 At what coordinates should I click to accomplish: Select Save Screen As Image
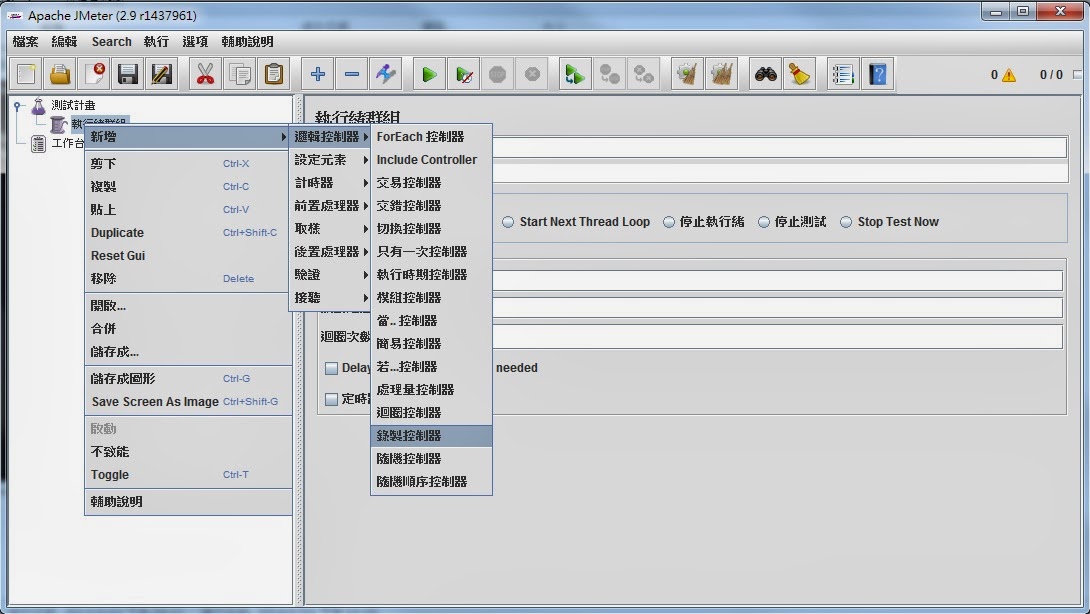[187, 402]
